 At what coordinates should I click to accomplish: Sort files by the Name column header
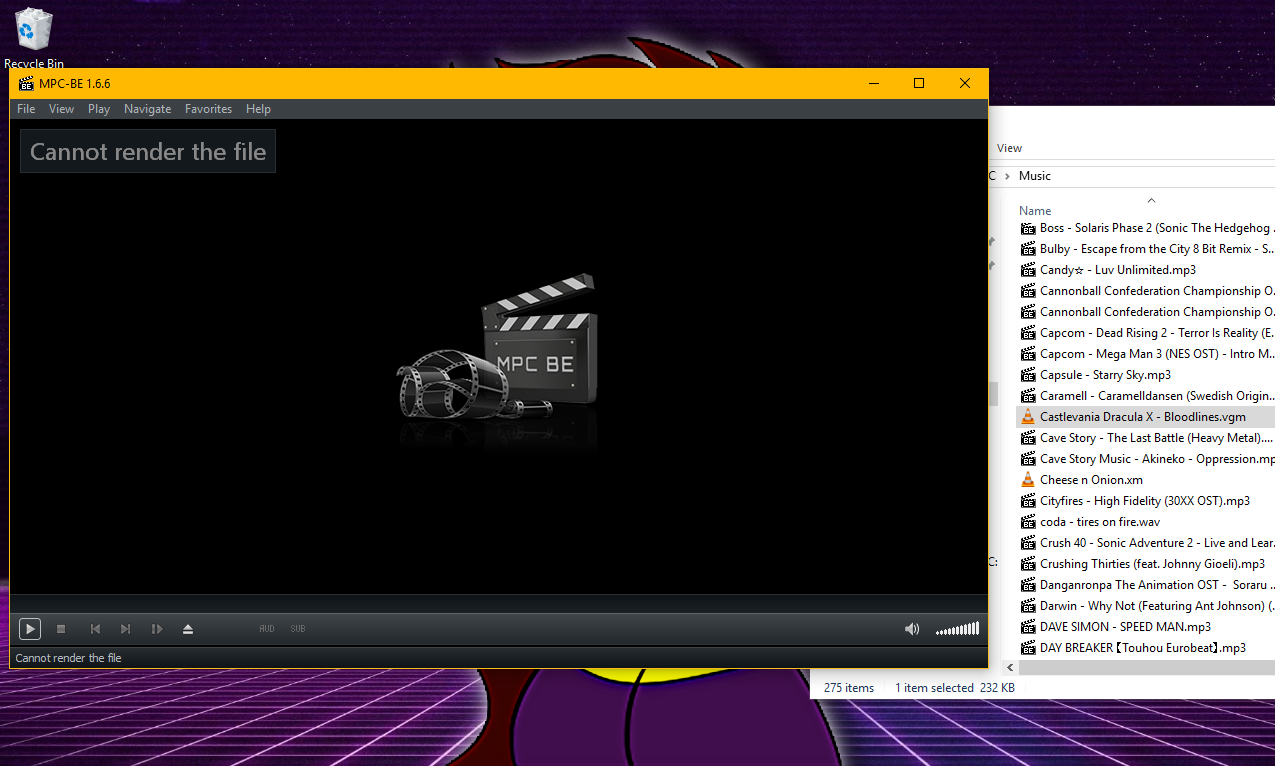click(1035, 211)
